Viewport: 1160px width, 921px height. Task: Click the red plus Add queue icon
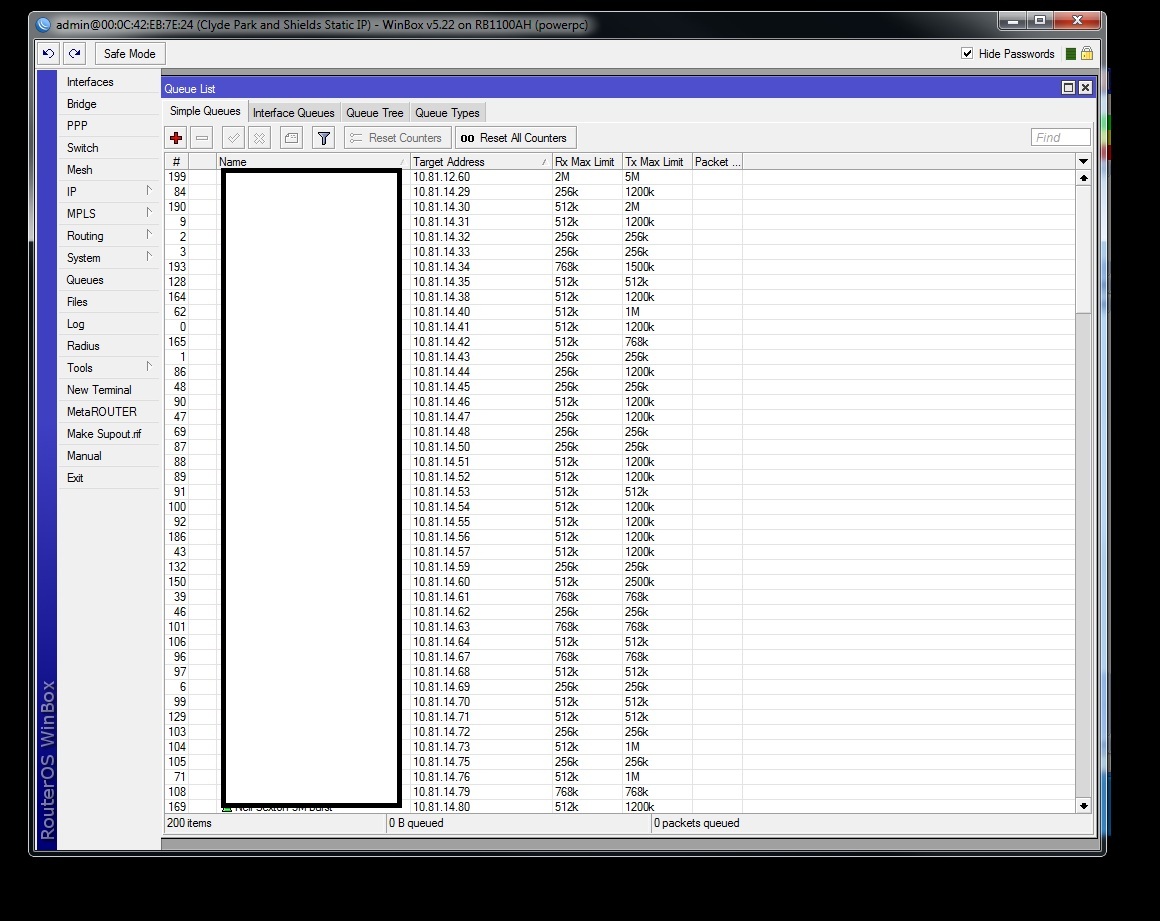point(176,138)
